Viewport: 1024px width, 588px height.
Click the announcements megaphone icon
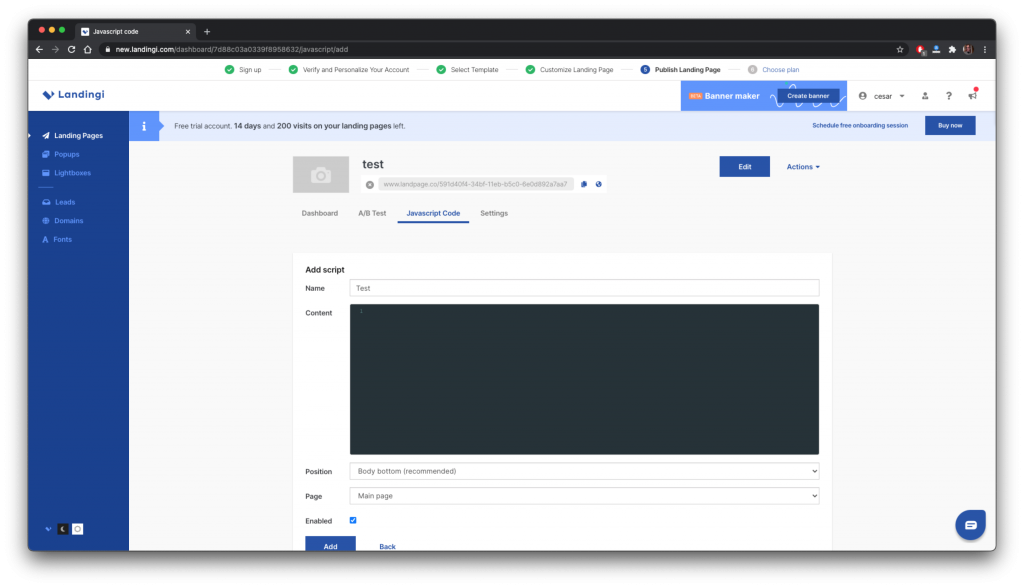tap(972, 96)
